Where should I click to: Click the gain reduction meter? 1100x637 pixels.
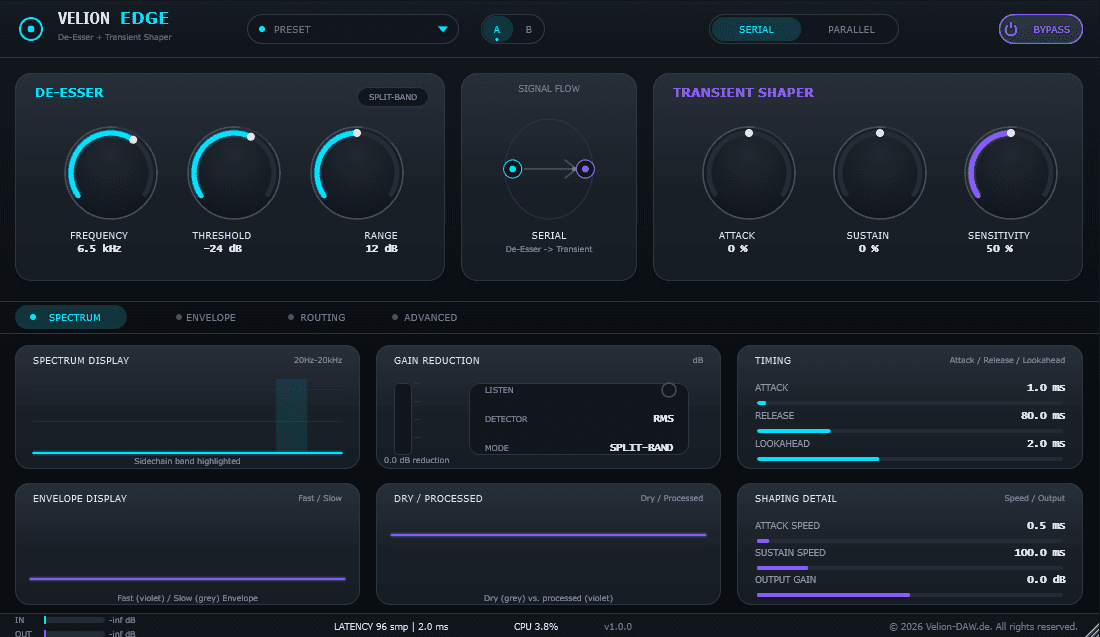coord(403,419)
